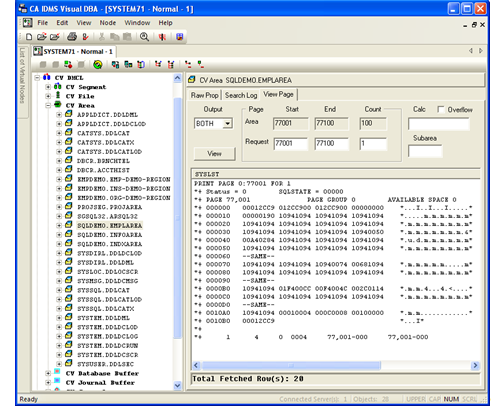Click the second red branch-tree icon

[171, 64]
